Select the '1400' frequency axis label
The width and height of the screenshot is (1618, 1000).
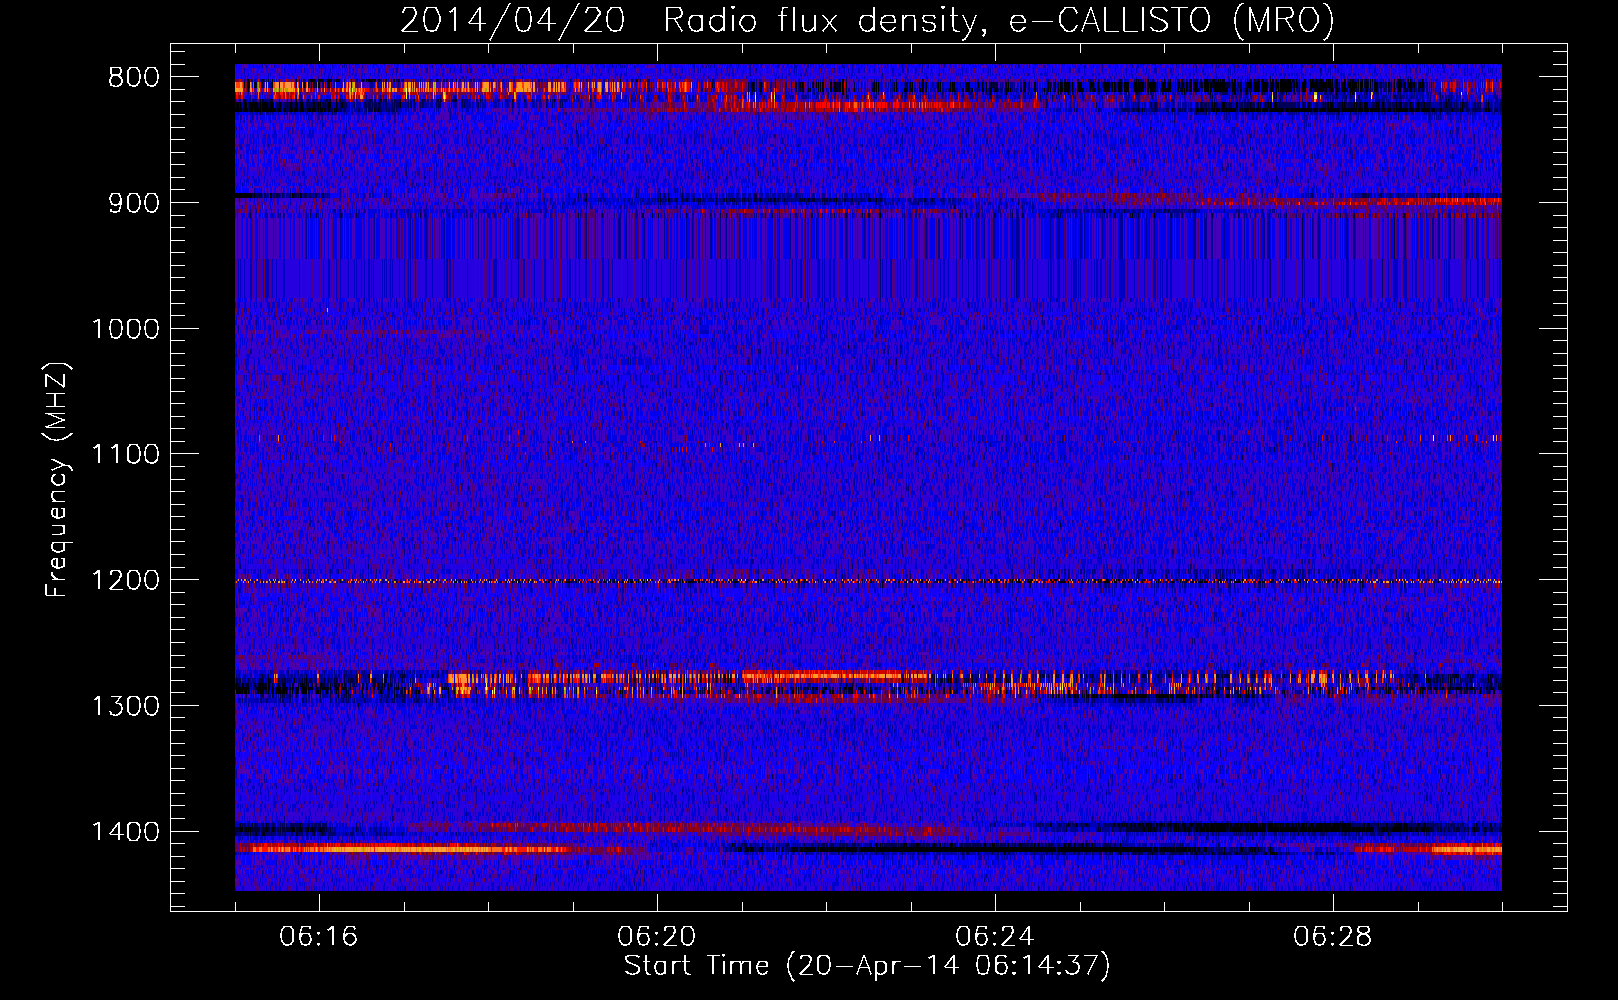pos(125,832)
